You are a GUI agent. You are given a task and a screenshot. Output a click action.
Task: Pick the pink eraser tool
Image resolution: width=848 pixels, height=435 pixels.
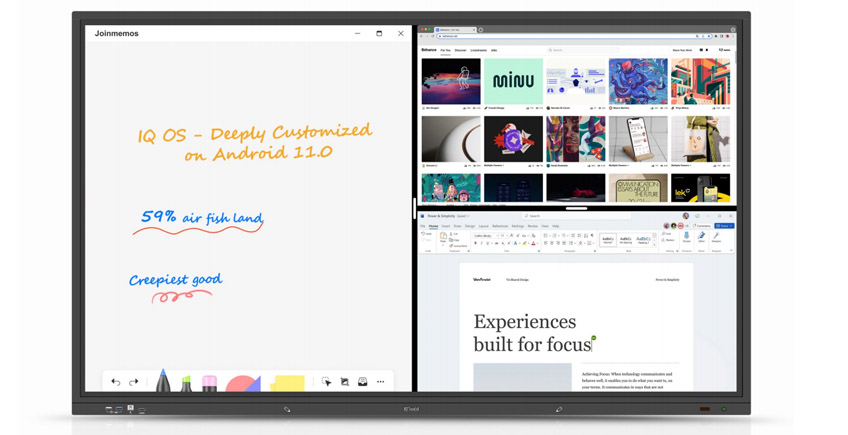[209, 384]
